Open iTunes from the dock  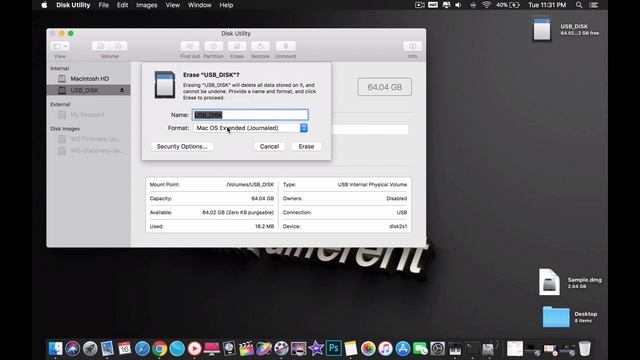(x=385, y=348)
